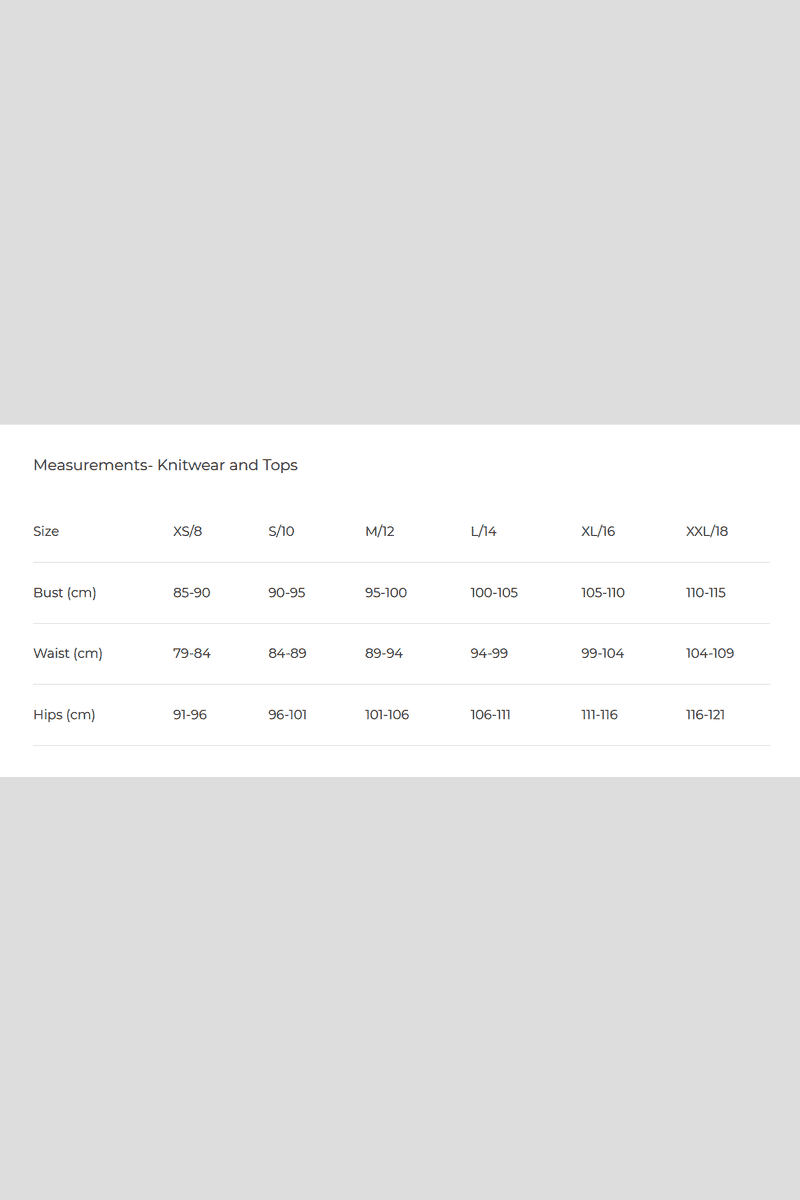Click hips measurement 111-116 cell
Image resolution: width=800 pixels, height=1200 pixels.
599,715
